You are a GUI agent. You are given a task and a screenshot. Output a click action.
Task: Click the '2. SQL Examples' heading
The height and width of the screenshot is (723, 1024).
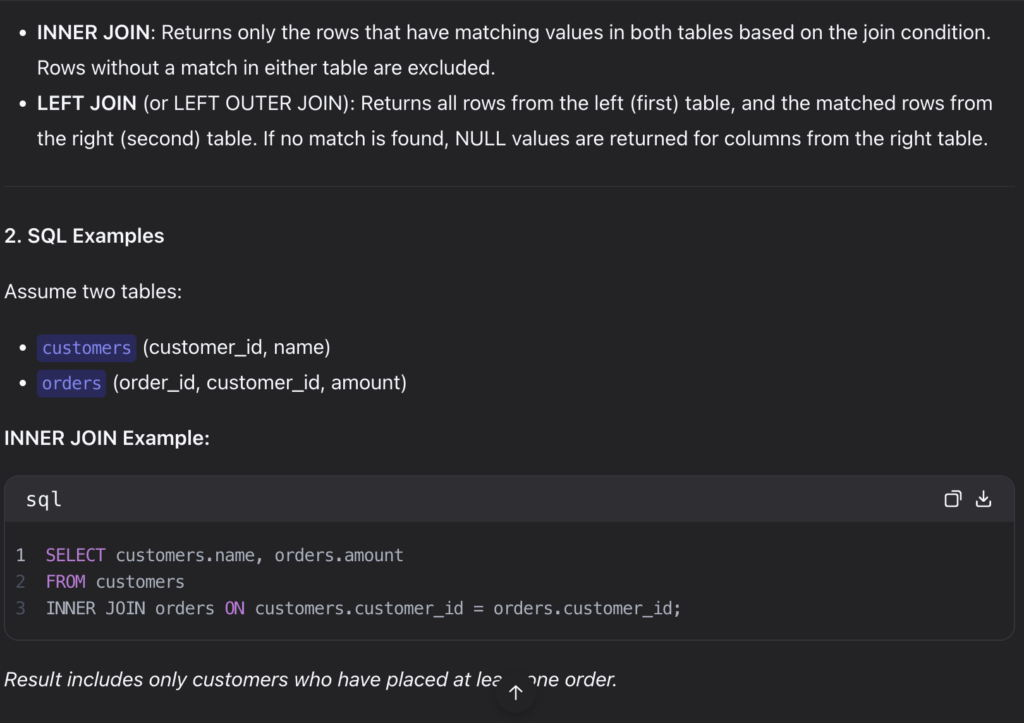pos(84,236)
